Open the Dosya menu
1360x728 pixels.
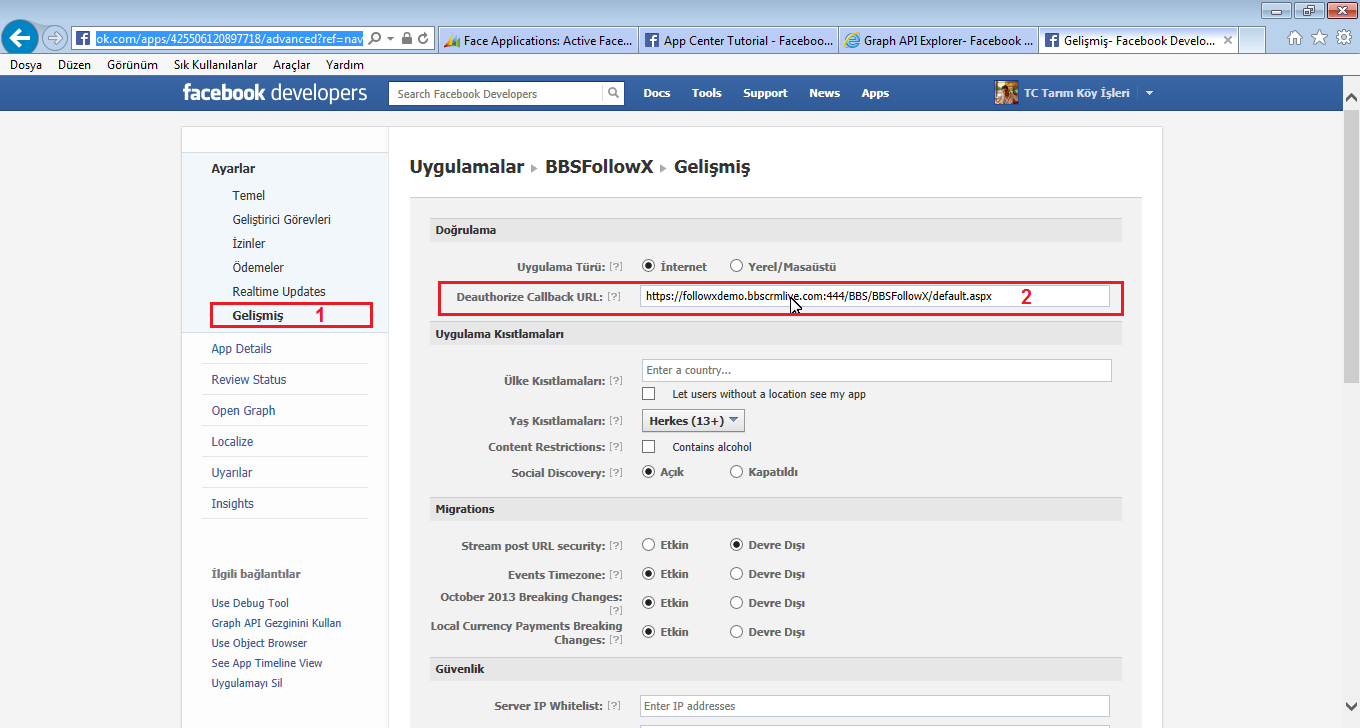26,65
